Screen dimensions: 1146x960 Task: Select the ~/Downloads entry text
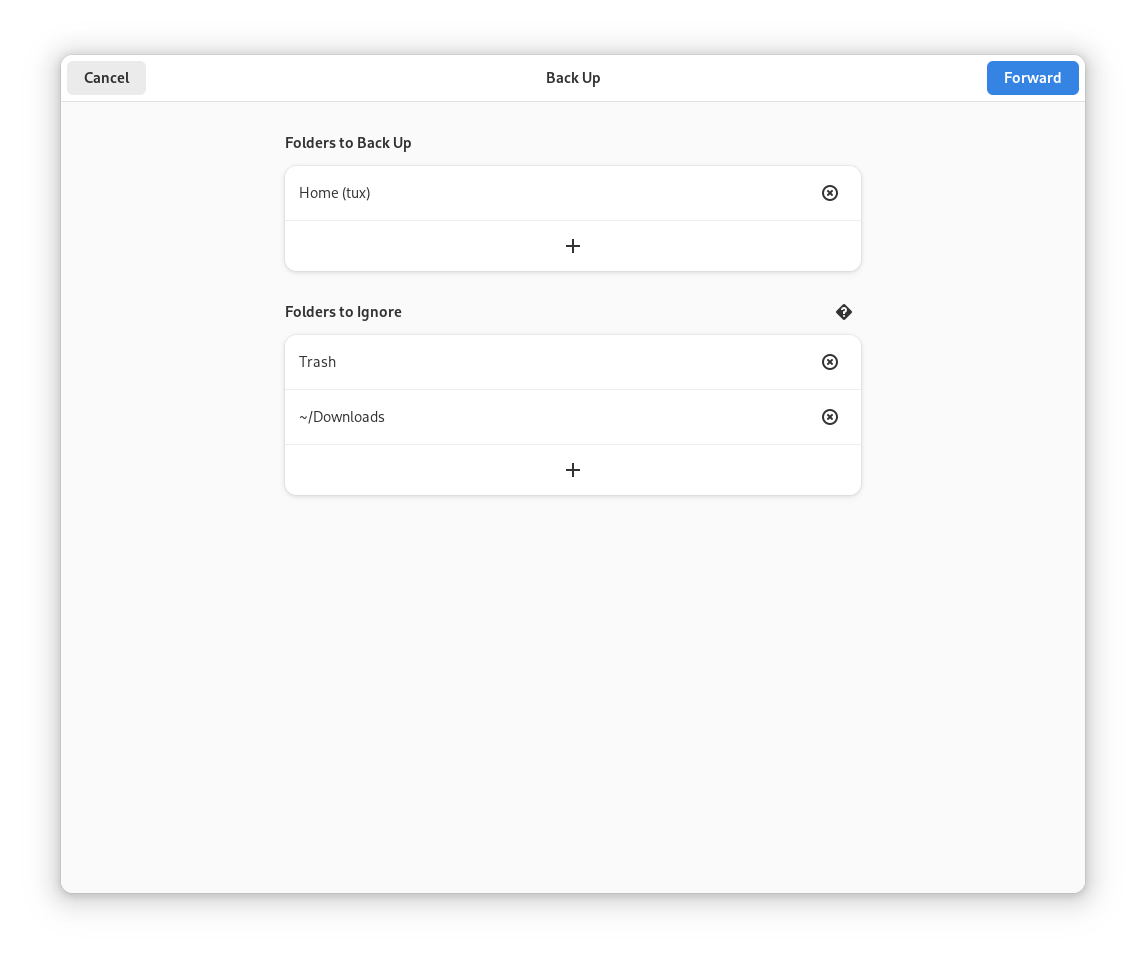(342, 417)
